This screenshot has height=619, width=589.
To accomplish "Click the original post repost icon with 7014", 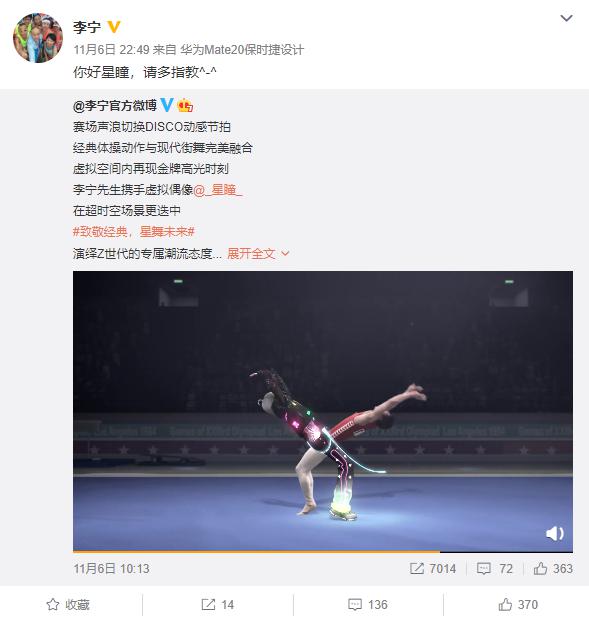I will pos(433,568).
